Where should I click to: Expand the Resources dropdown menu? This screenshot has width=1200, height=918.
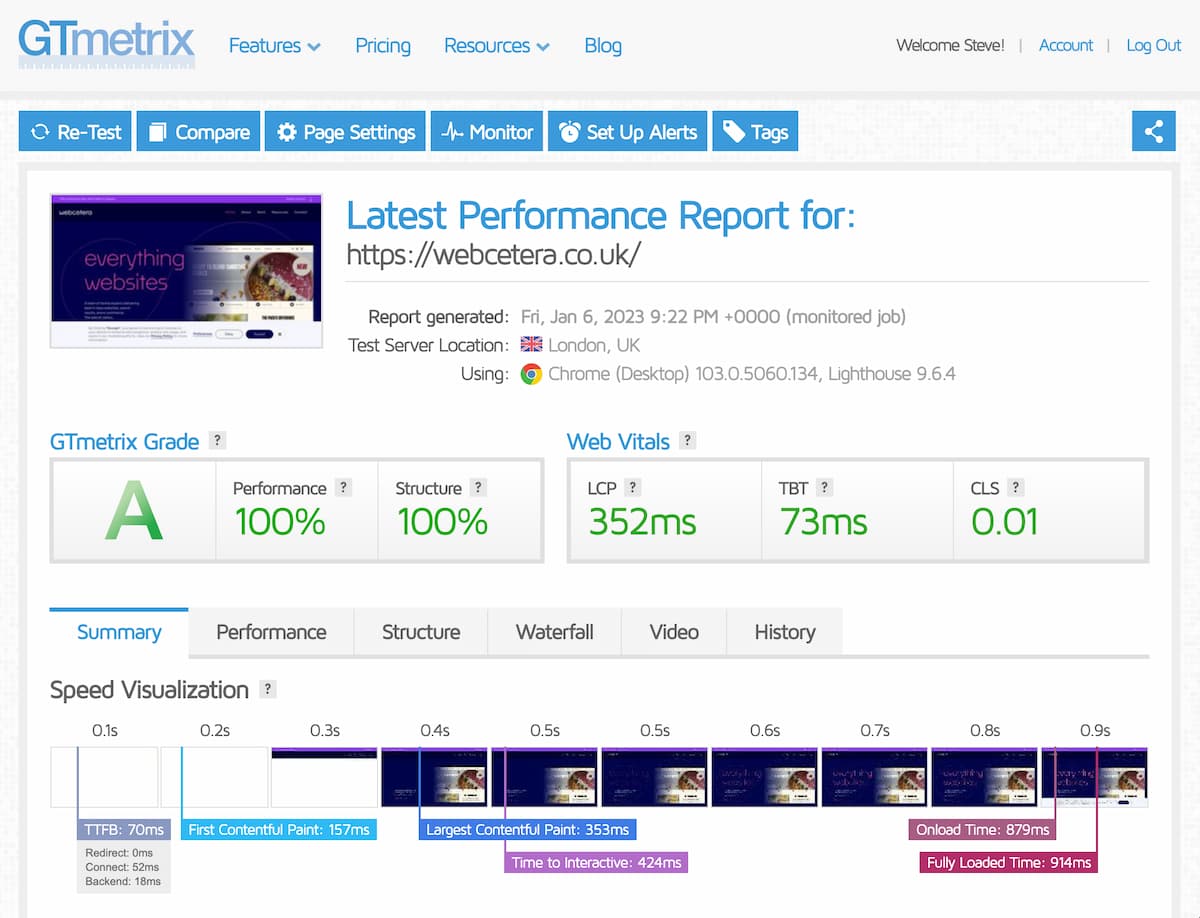[x=496, y=45]
